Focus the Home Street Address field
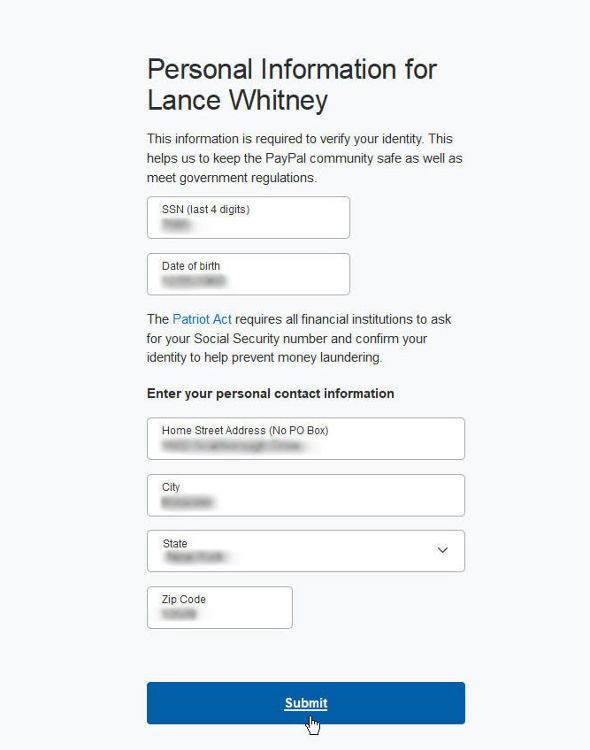The height and width of the screenshot is (750, 590). (306, 439)
